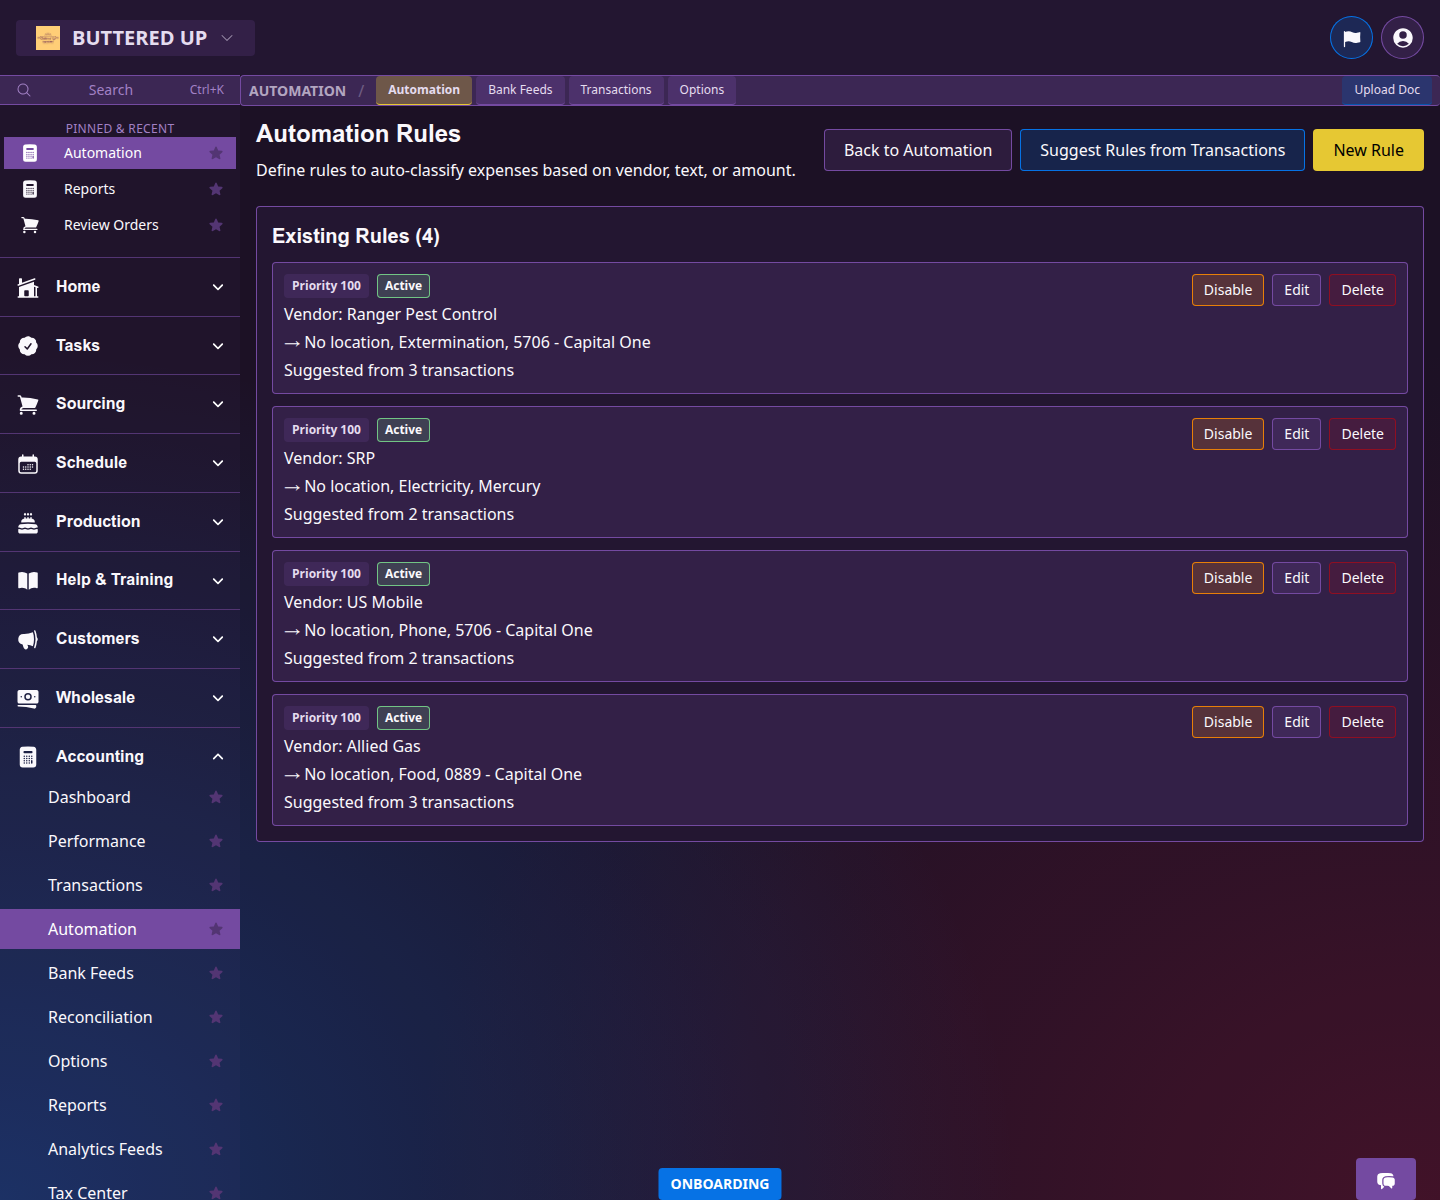Click the Search input field
1440x1200 pixels.
click(x=110, y=90)
